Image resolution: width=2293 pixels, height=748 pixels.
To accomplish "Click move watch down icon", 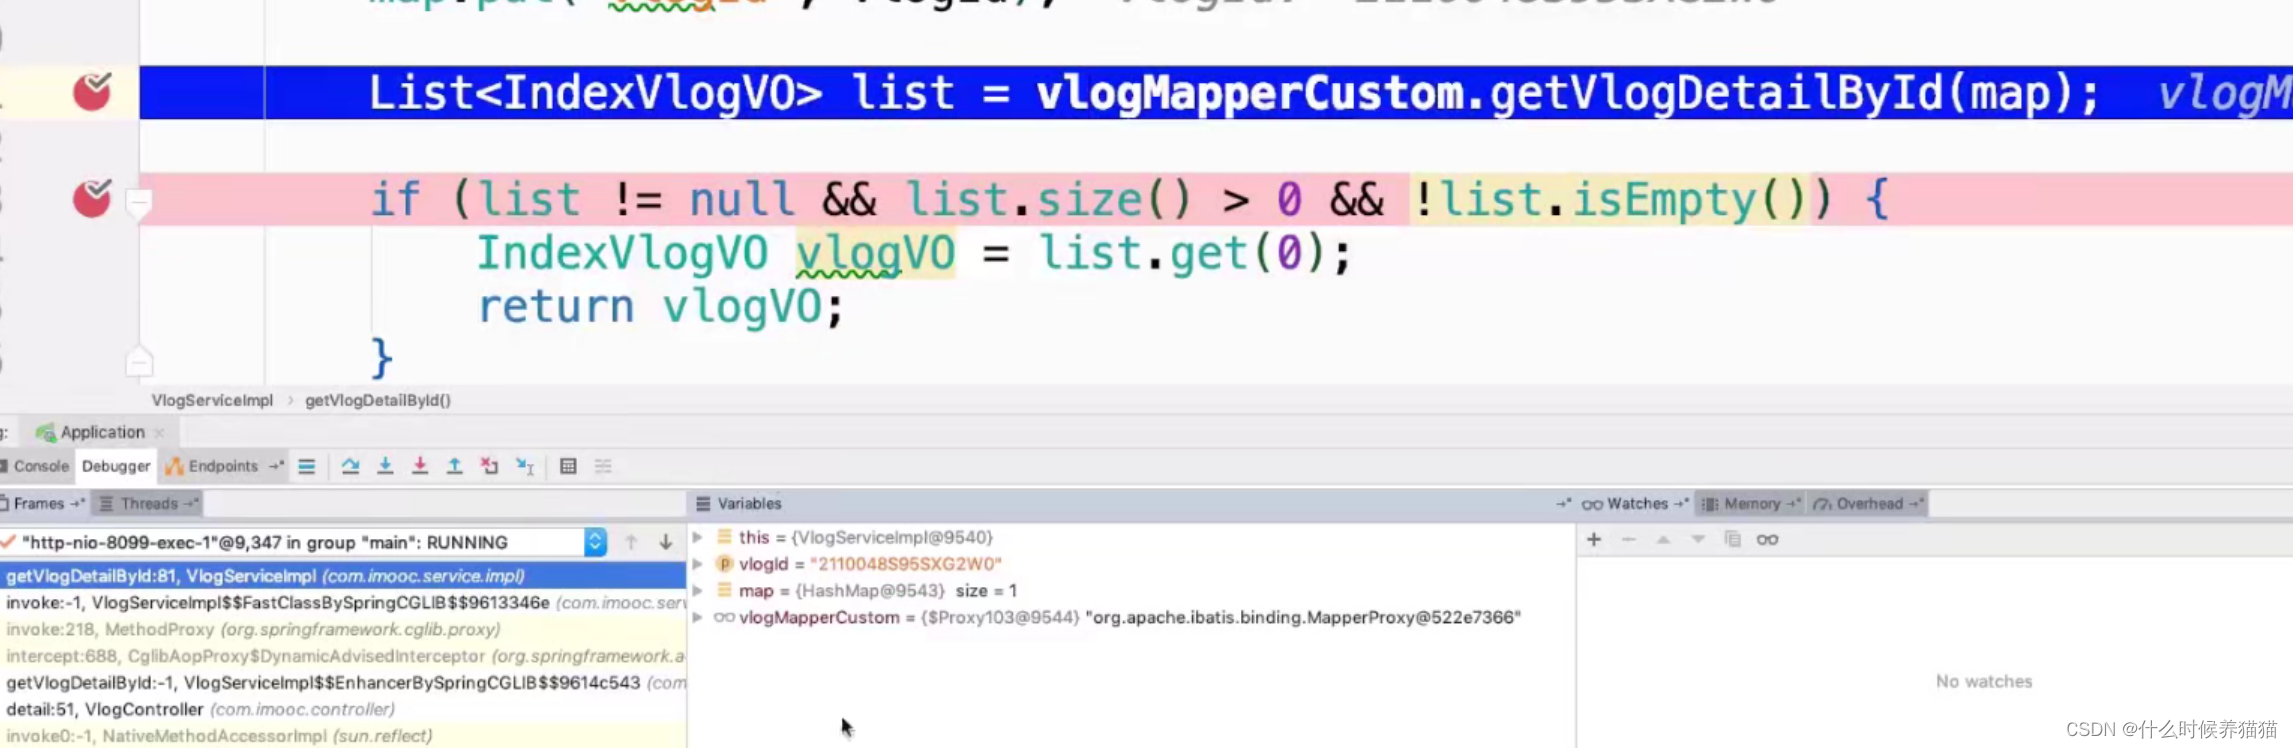I will point(1698,539).
